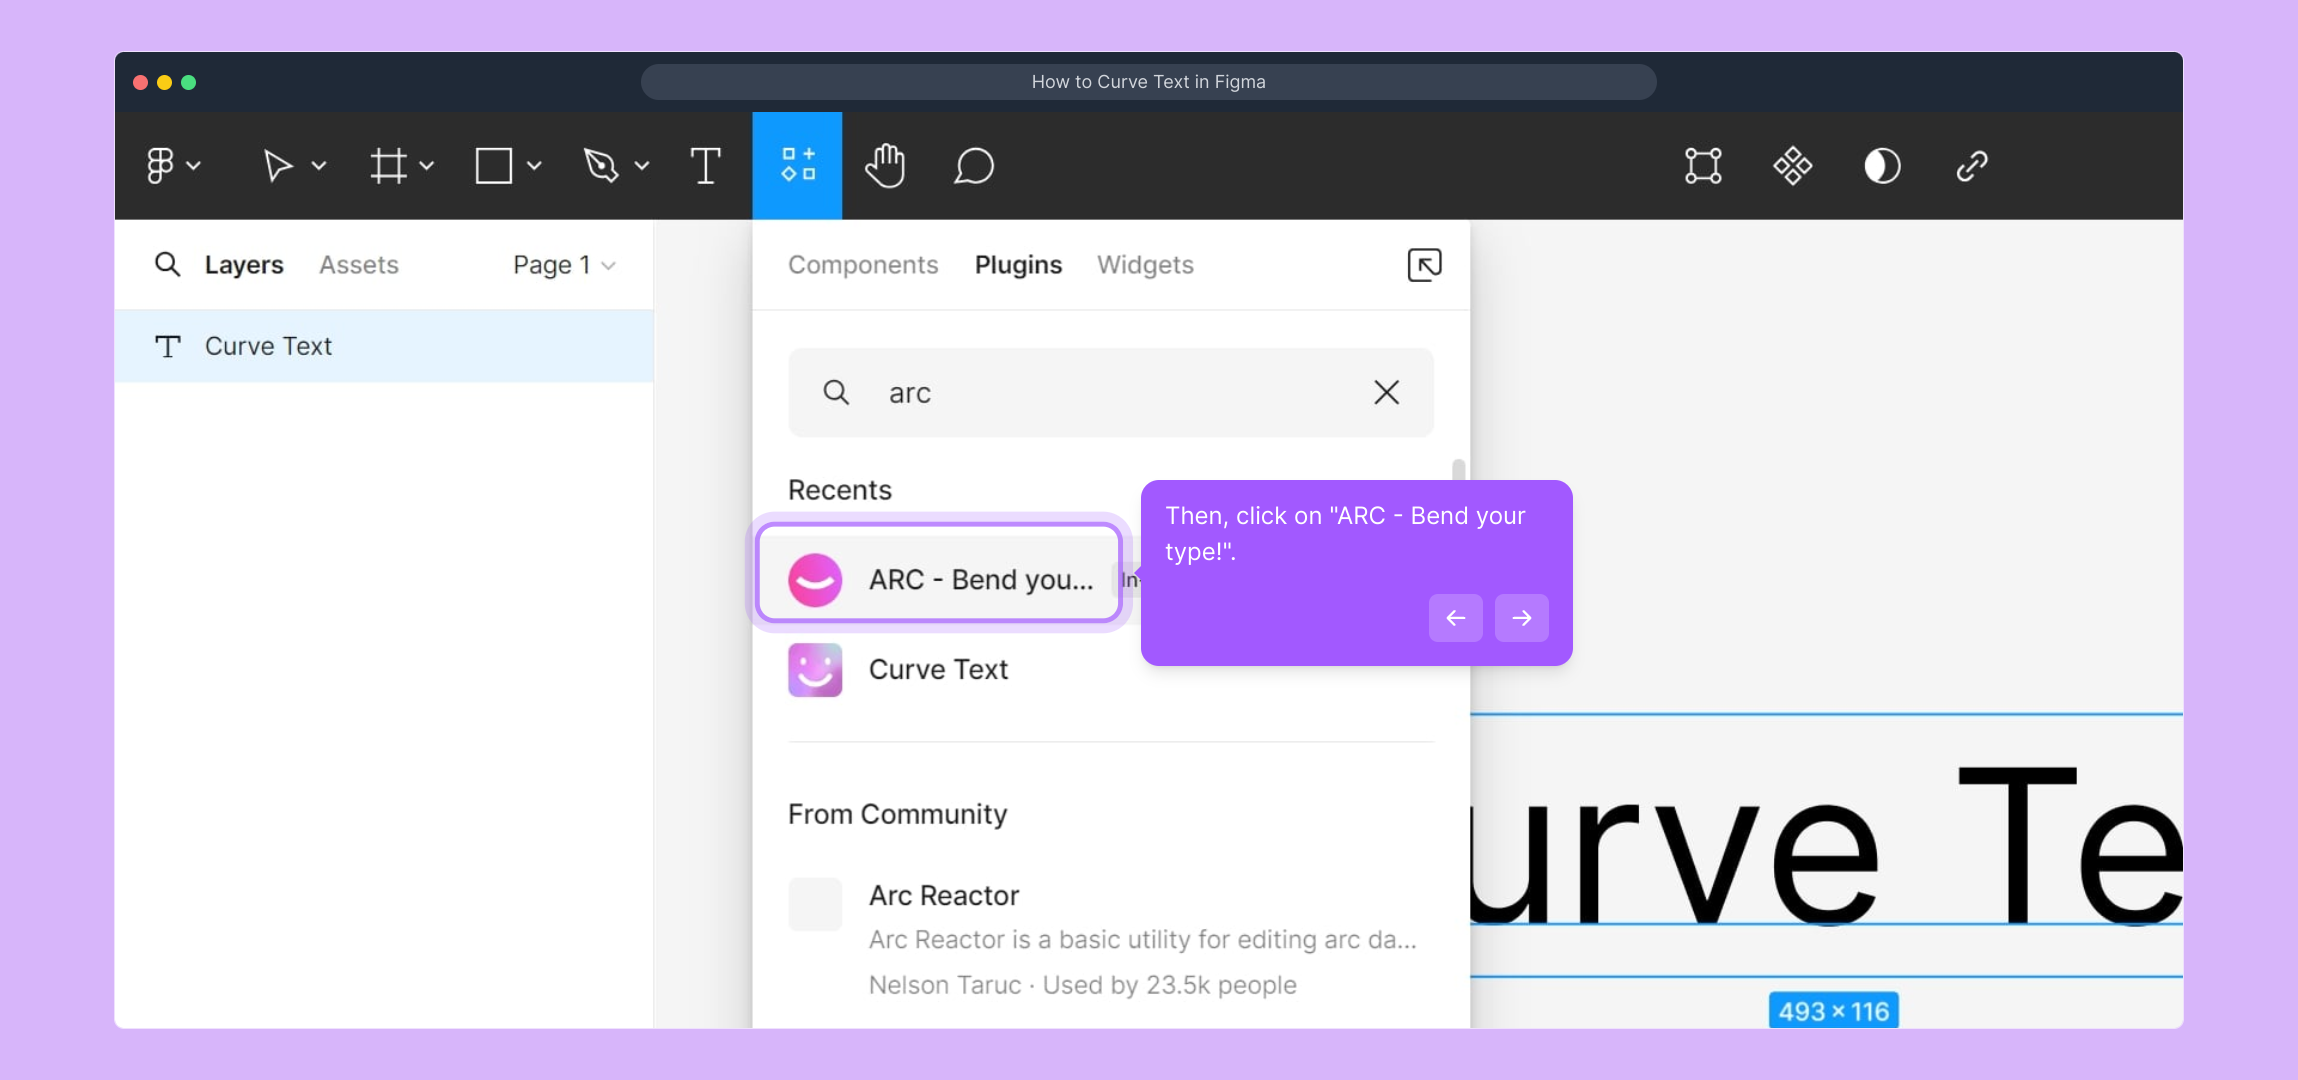Open the Figma main menu dropdown
This screenshot has width=2298, height=1080.
172,166
